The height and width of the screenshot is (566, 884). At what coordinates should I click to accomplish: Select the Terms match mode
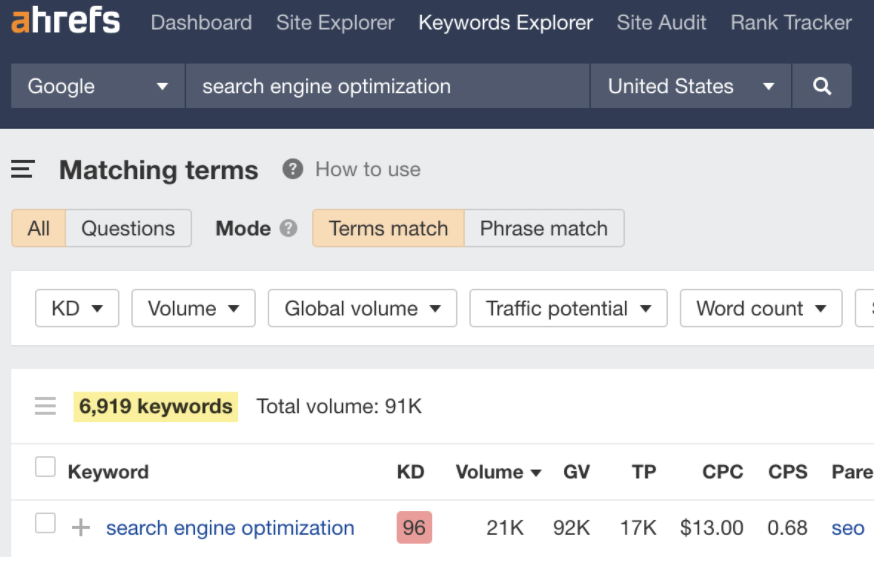388,228
